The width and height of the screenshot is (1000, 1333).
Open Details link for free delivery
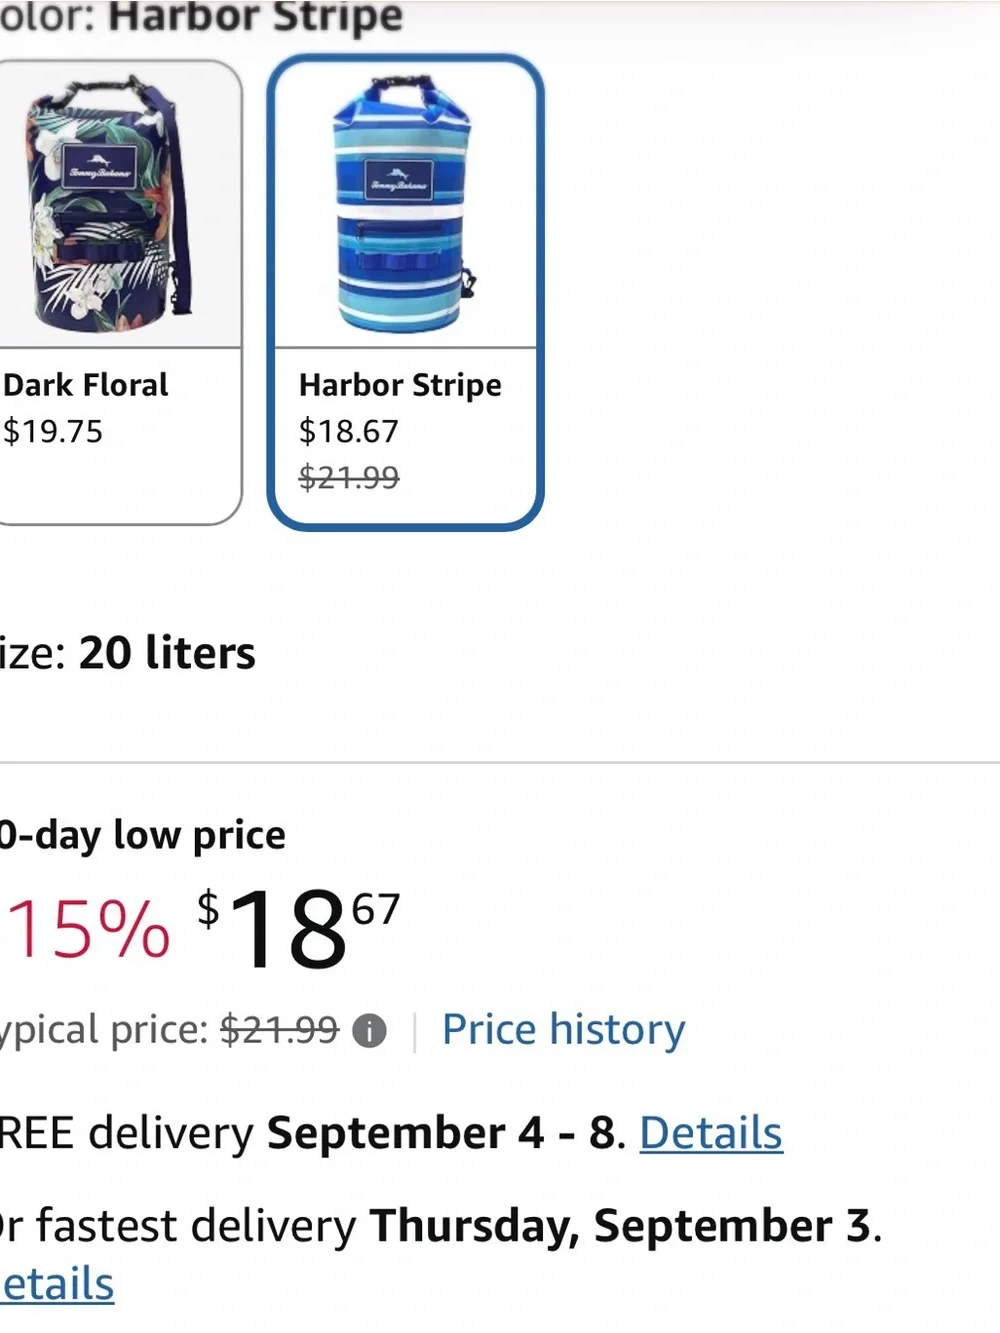[x=711, y=1133]
